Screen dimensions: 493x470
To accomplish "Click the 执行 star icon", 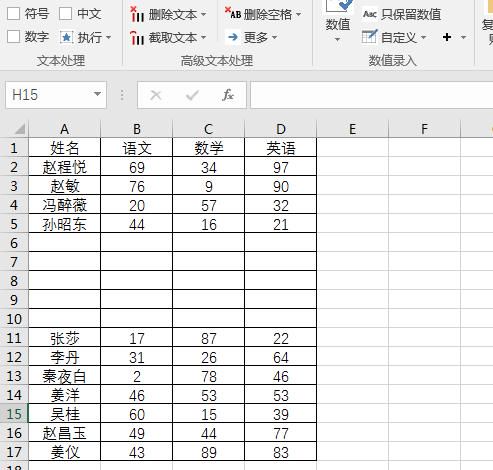I will click(66, 37).
